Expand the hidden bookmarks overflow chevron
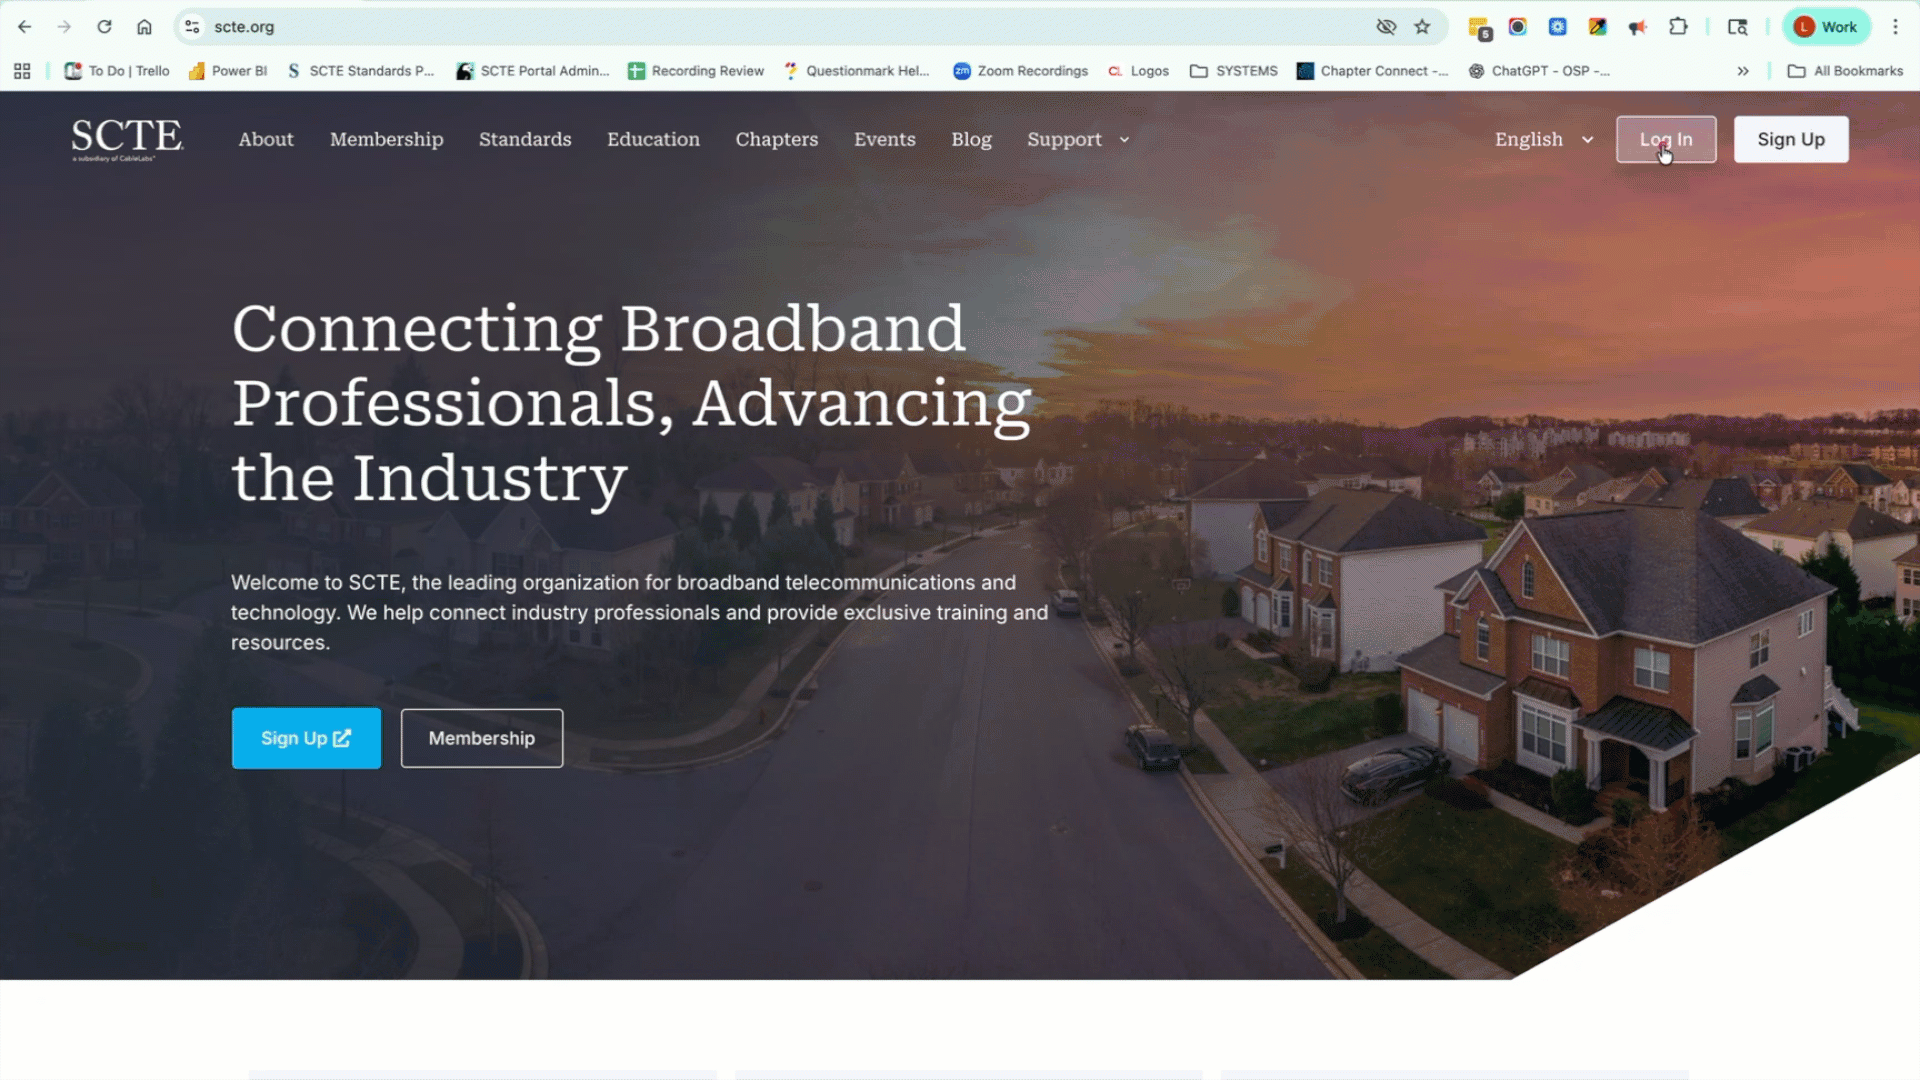The image size is (1920, 1080). click(x=1743, y=71)
